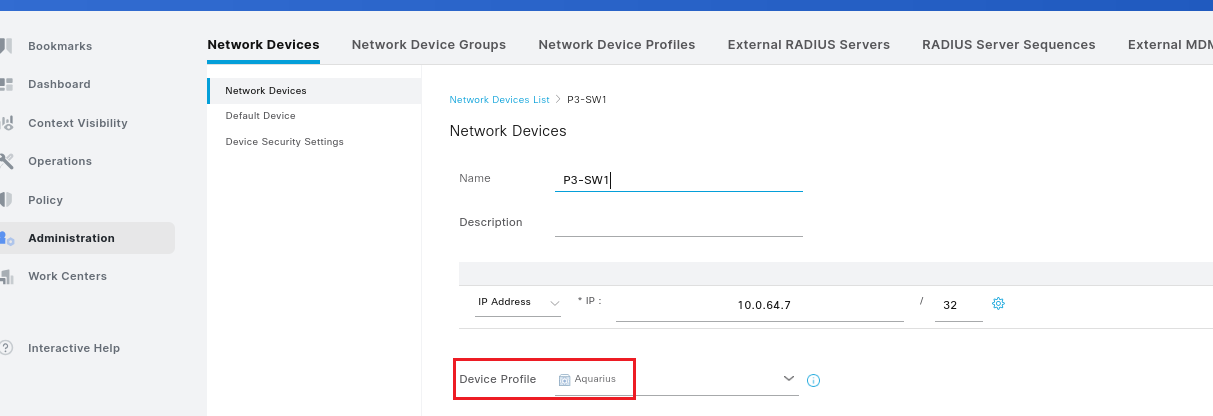Click the Bookmarks sidebar icon
Screen dimensions: 1213x416
point(6,46)
